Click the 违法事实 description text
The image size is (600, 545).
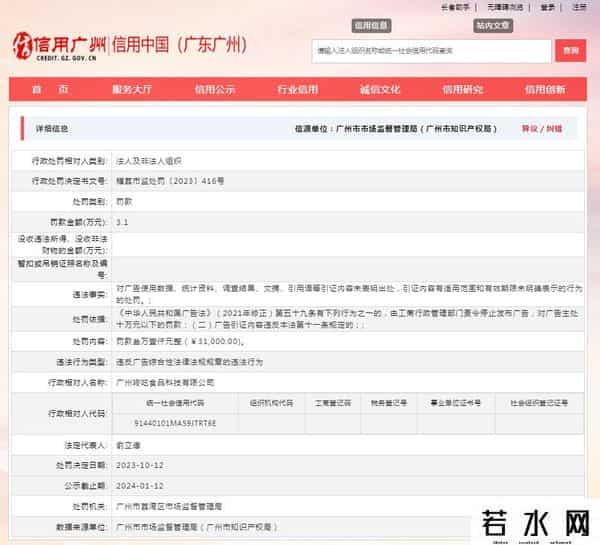[349, 294]
